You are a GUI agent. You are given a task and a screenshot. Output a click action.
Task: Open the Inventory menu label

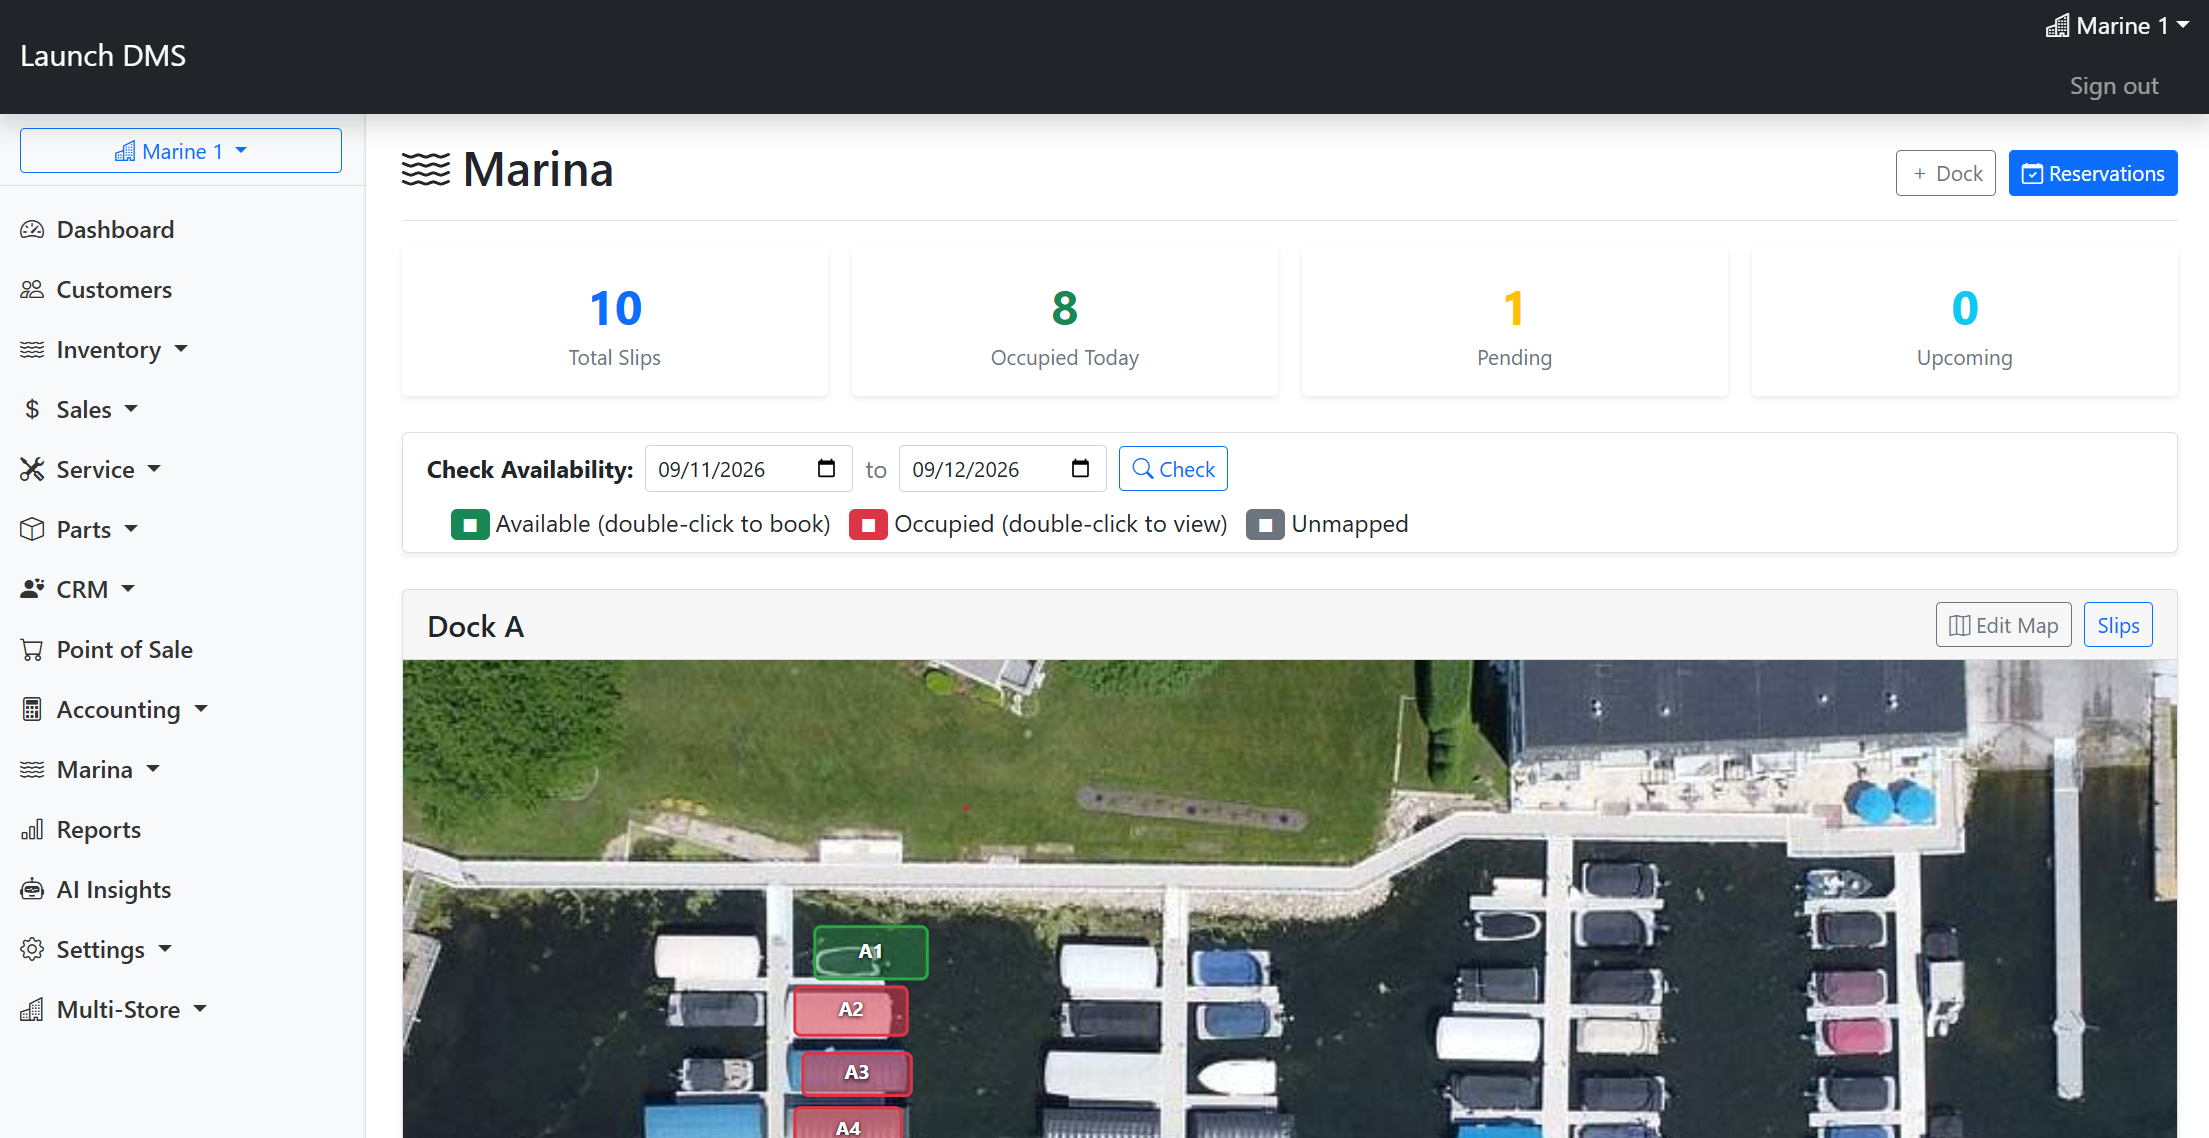click(109, 350)
